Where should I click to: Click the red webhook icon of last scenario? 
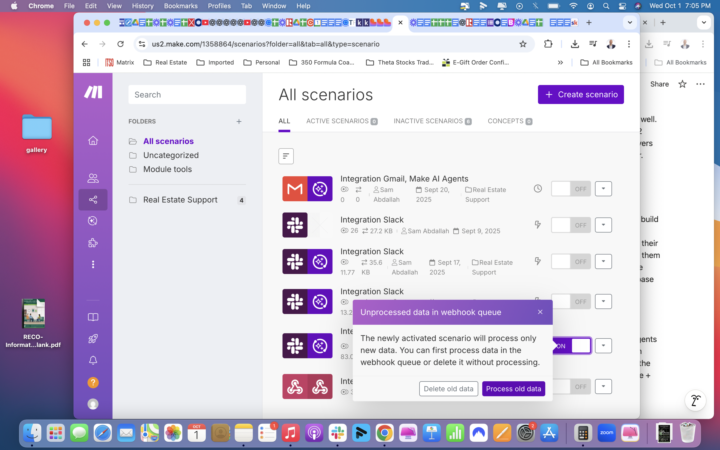[295, 386]
